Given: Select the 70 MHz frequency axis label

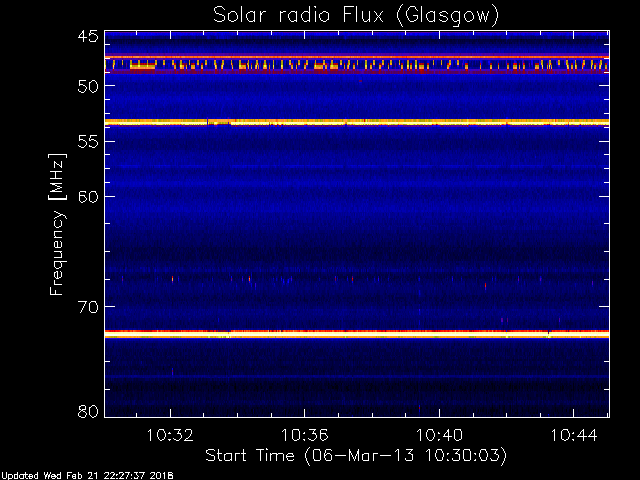Looking at the screenshot, I should point(88,307).
